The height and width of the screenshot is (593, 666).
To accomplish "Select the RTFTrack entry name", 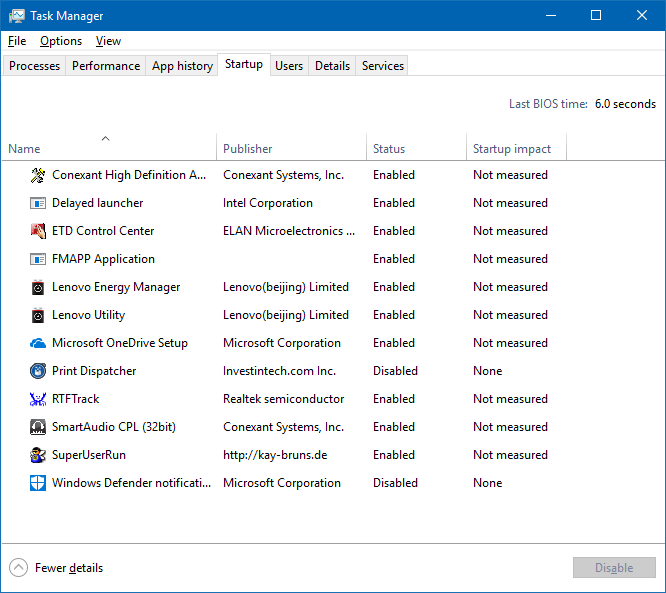I will click(76, 399).
